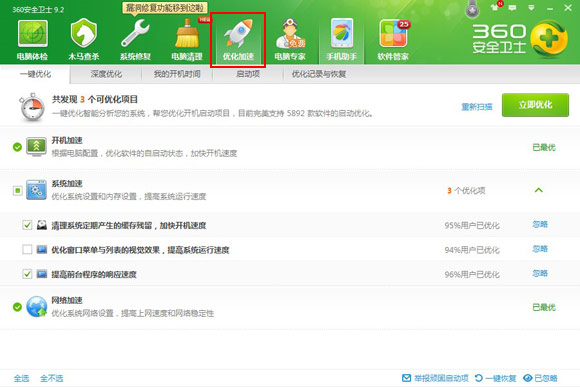Image resolution: width=580 pixels, height=387 pixels.
Task: Open the 已忽略 eye icon link
Action: click(x=540, y=378)
